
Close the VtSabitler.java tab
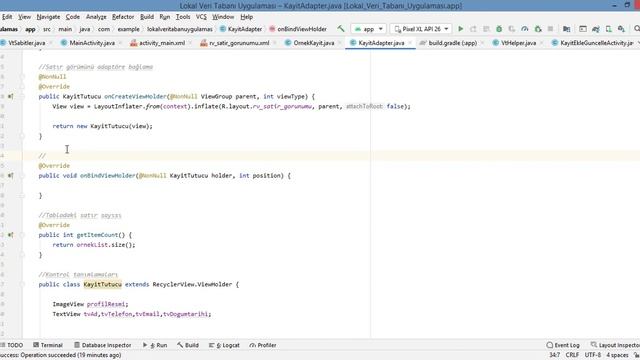pos(51,43)
